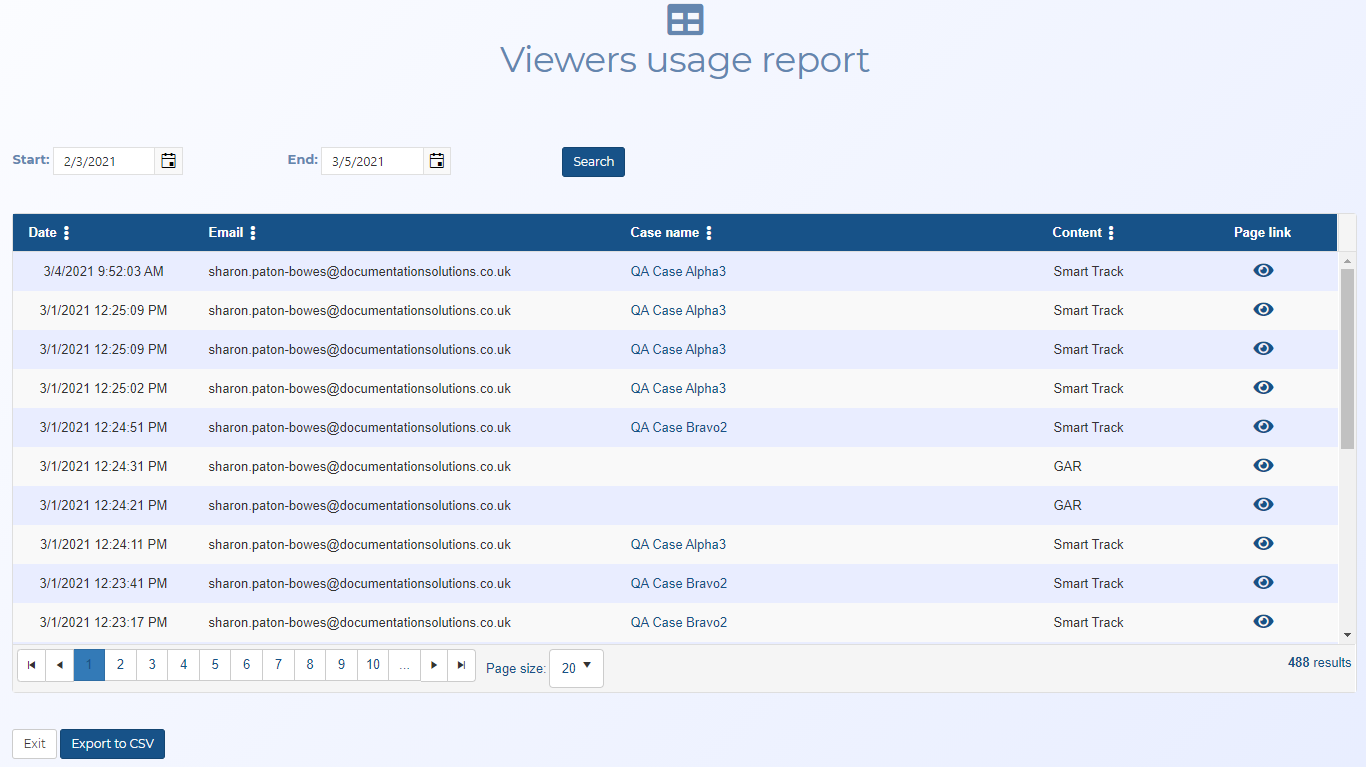Open the Start date calendar picker
The height and width of the screenshot is (767, 1366).
[x=169, y=161]
